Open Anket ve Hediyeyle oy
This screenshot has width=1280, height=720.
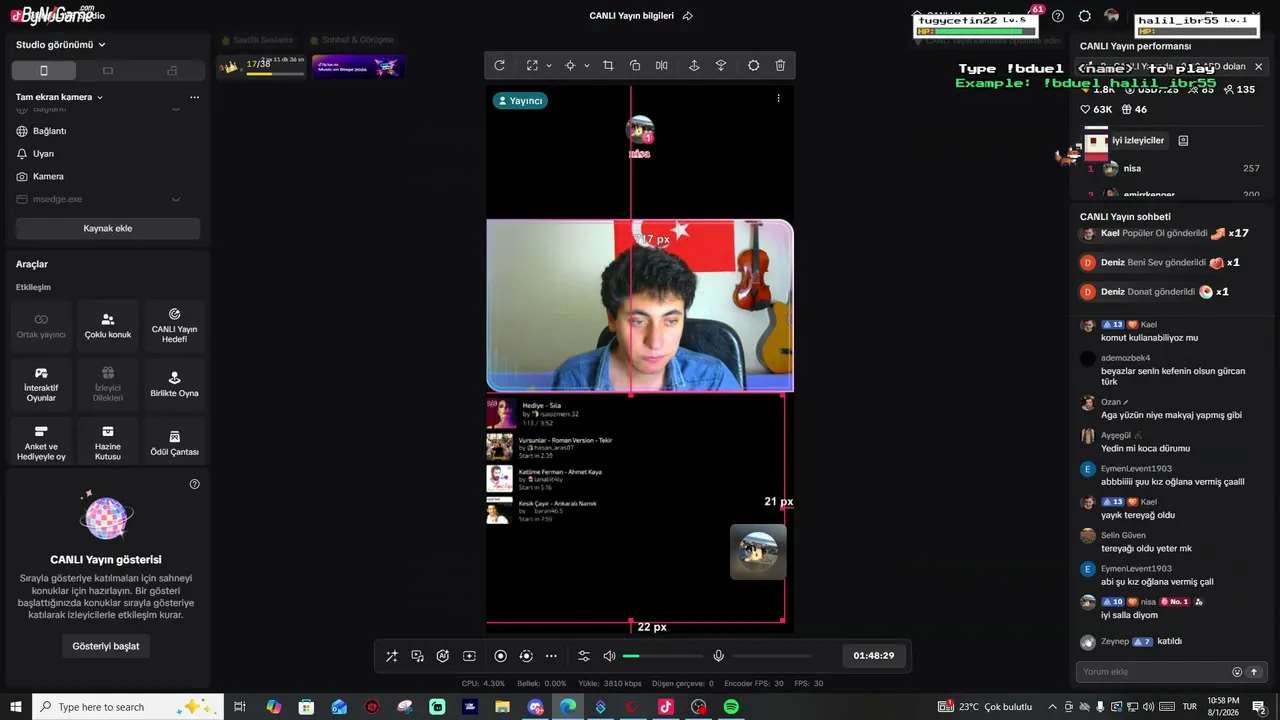coord(41,443)
